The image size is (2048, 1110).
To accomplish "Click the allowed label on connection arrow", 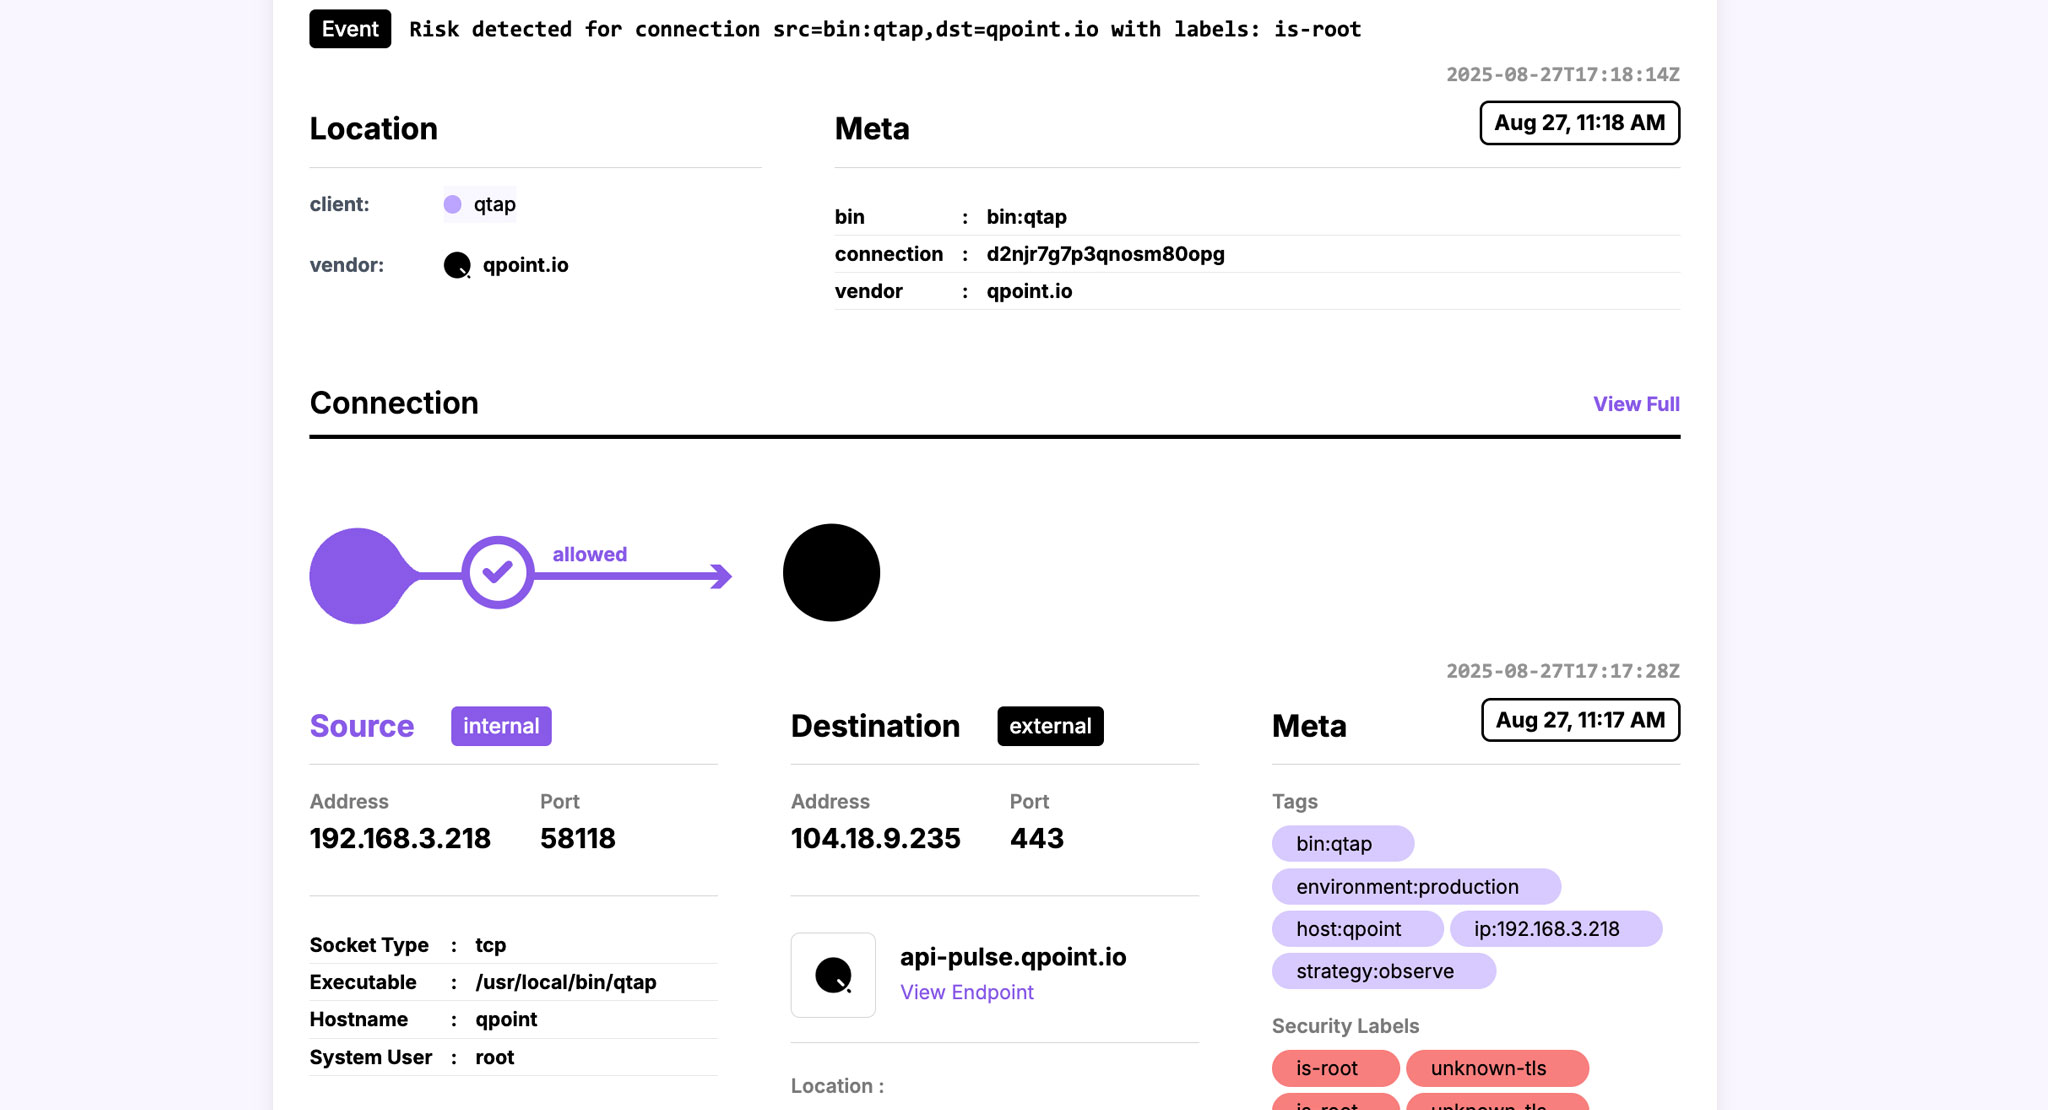I will click(x=590, y=554).
